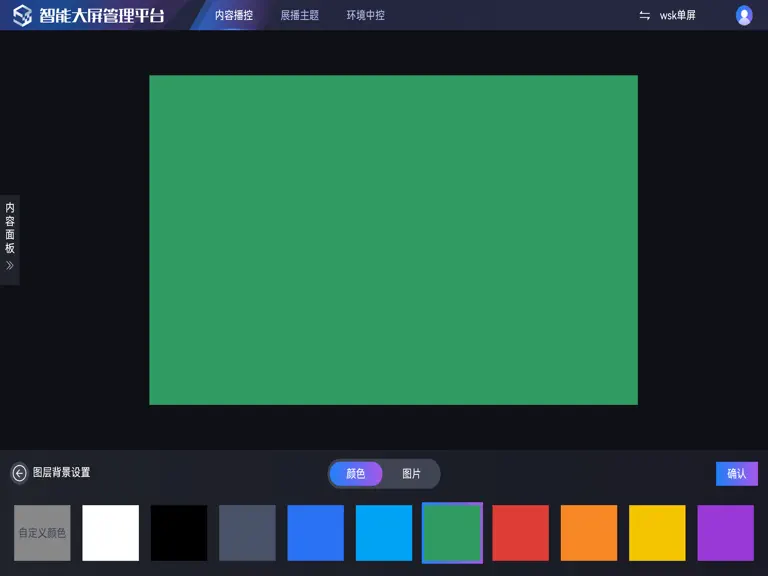Select the wsk单屏 screen name
768x576 pixels.
(x=677, y=15)
